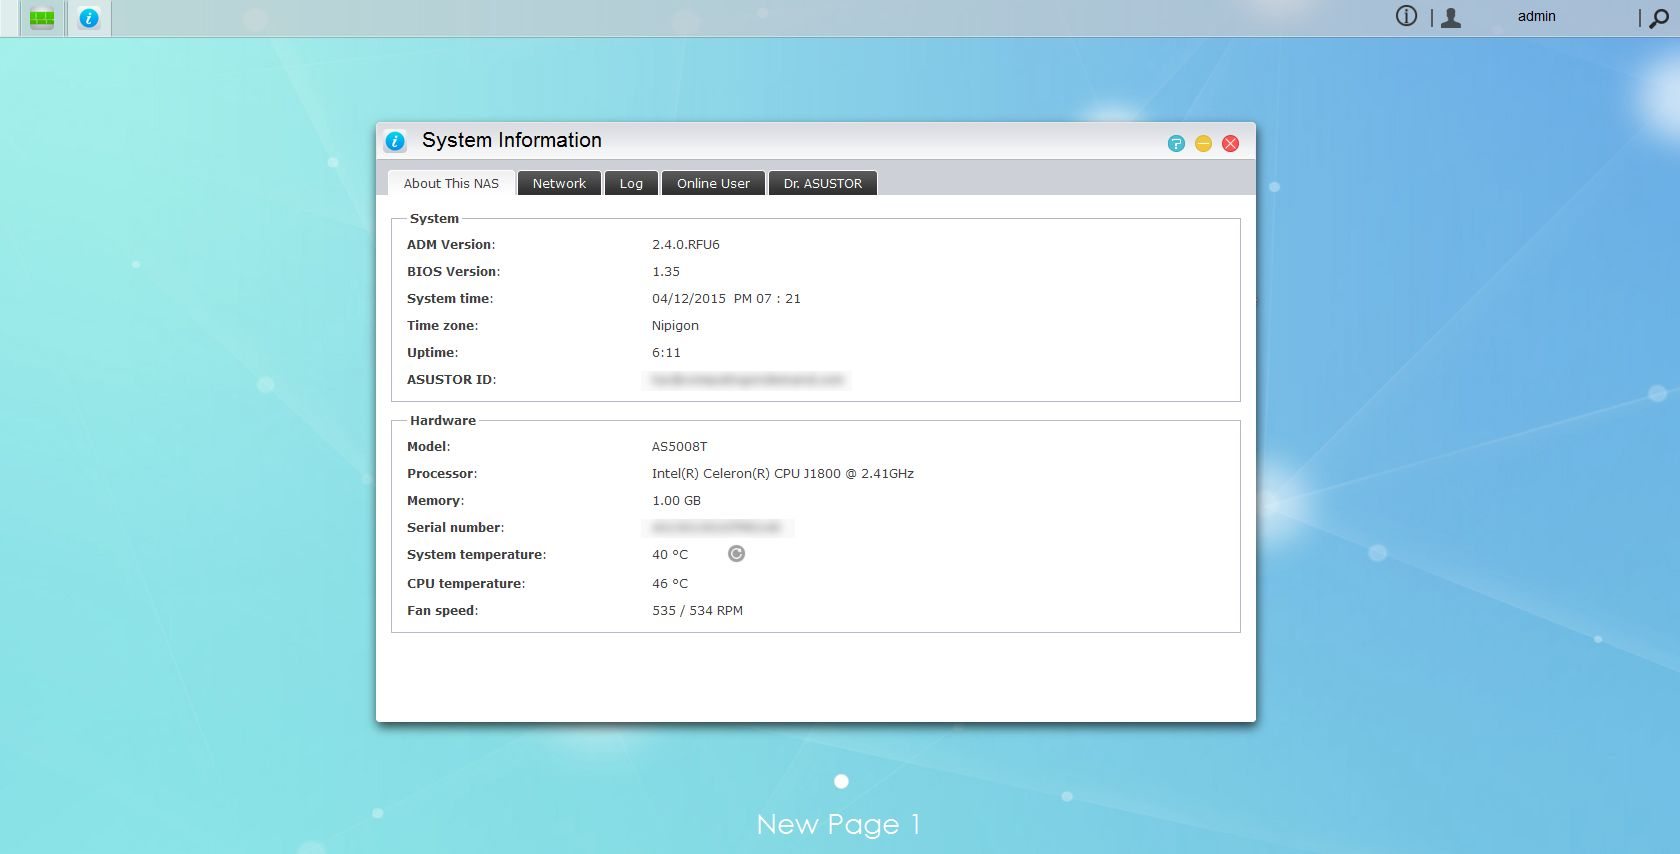Image resolution: width=1680 pixels, height=854 pixels.
Task: Click the admin username label
Action: pyautogui.click(x=1536, y=16)
